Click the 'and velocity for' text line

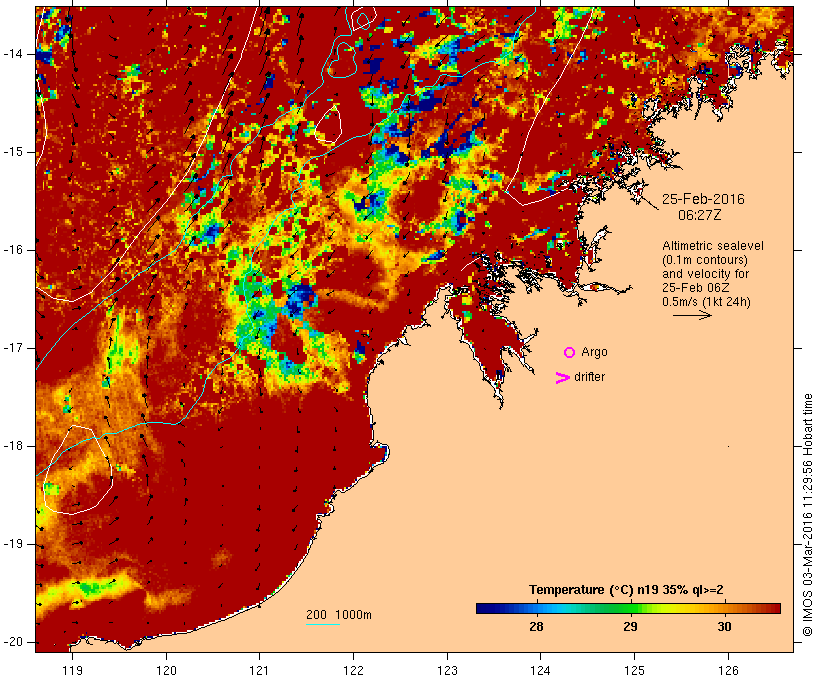click(x=705, y=274)
